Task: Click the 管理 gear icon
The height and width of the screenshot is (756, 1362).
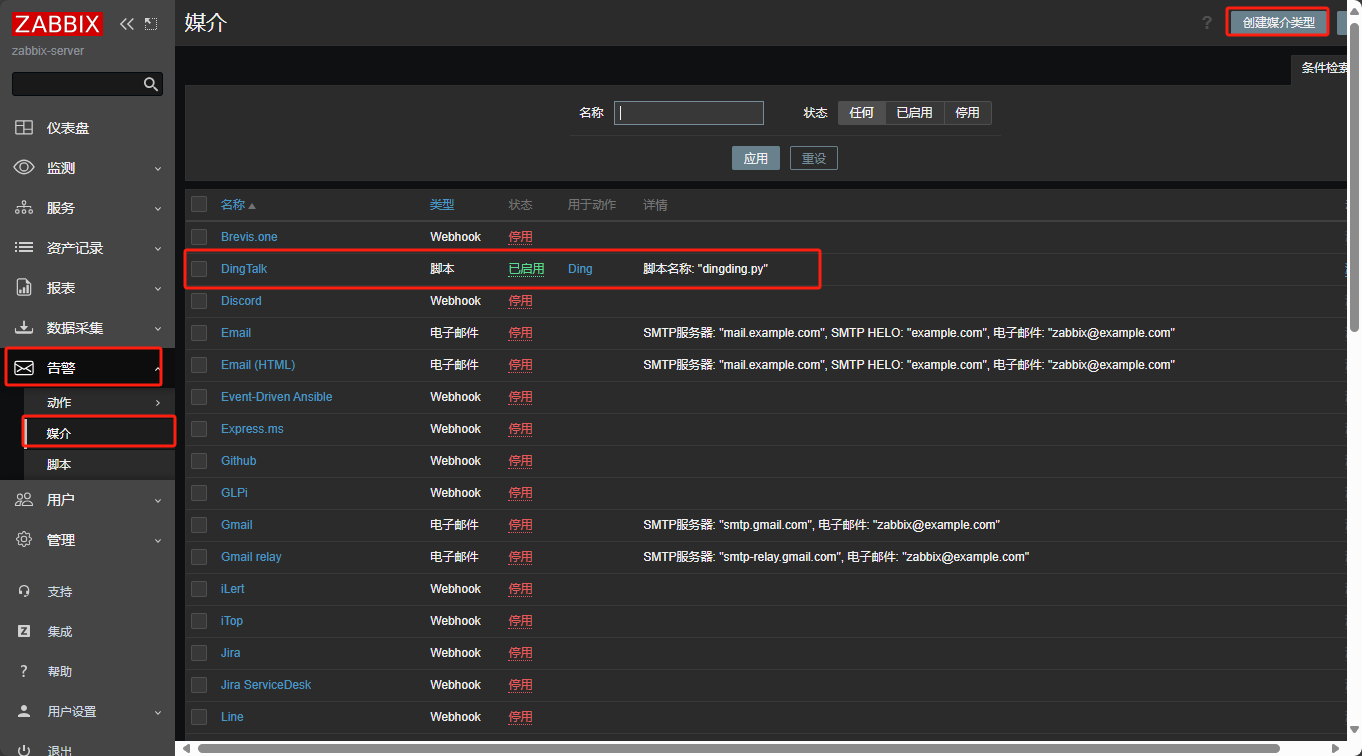Action: click(x=24, y=540)
